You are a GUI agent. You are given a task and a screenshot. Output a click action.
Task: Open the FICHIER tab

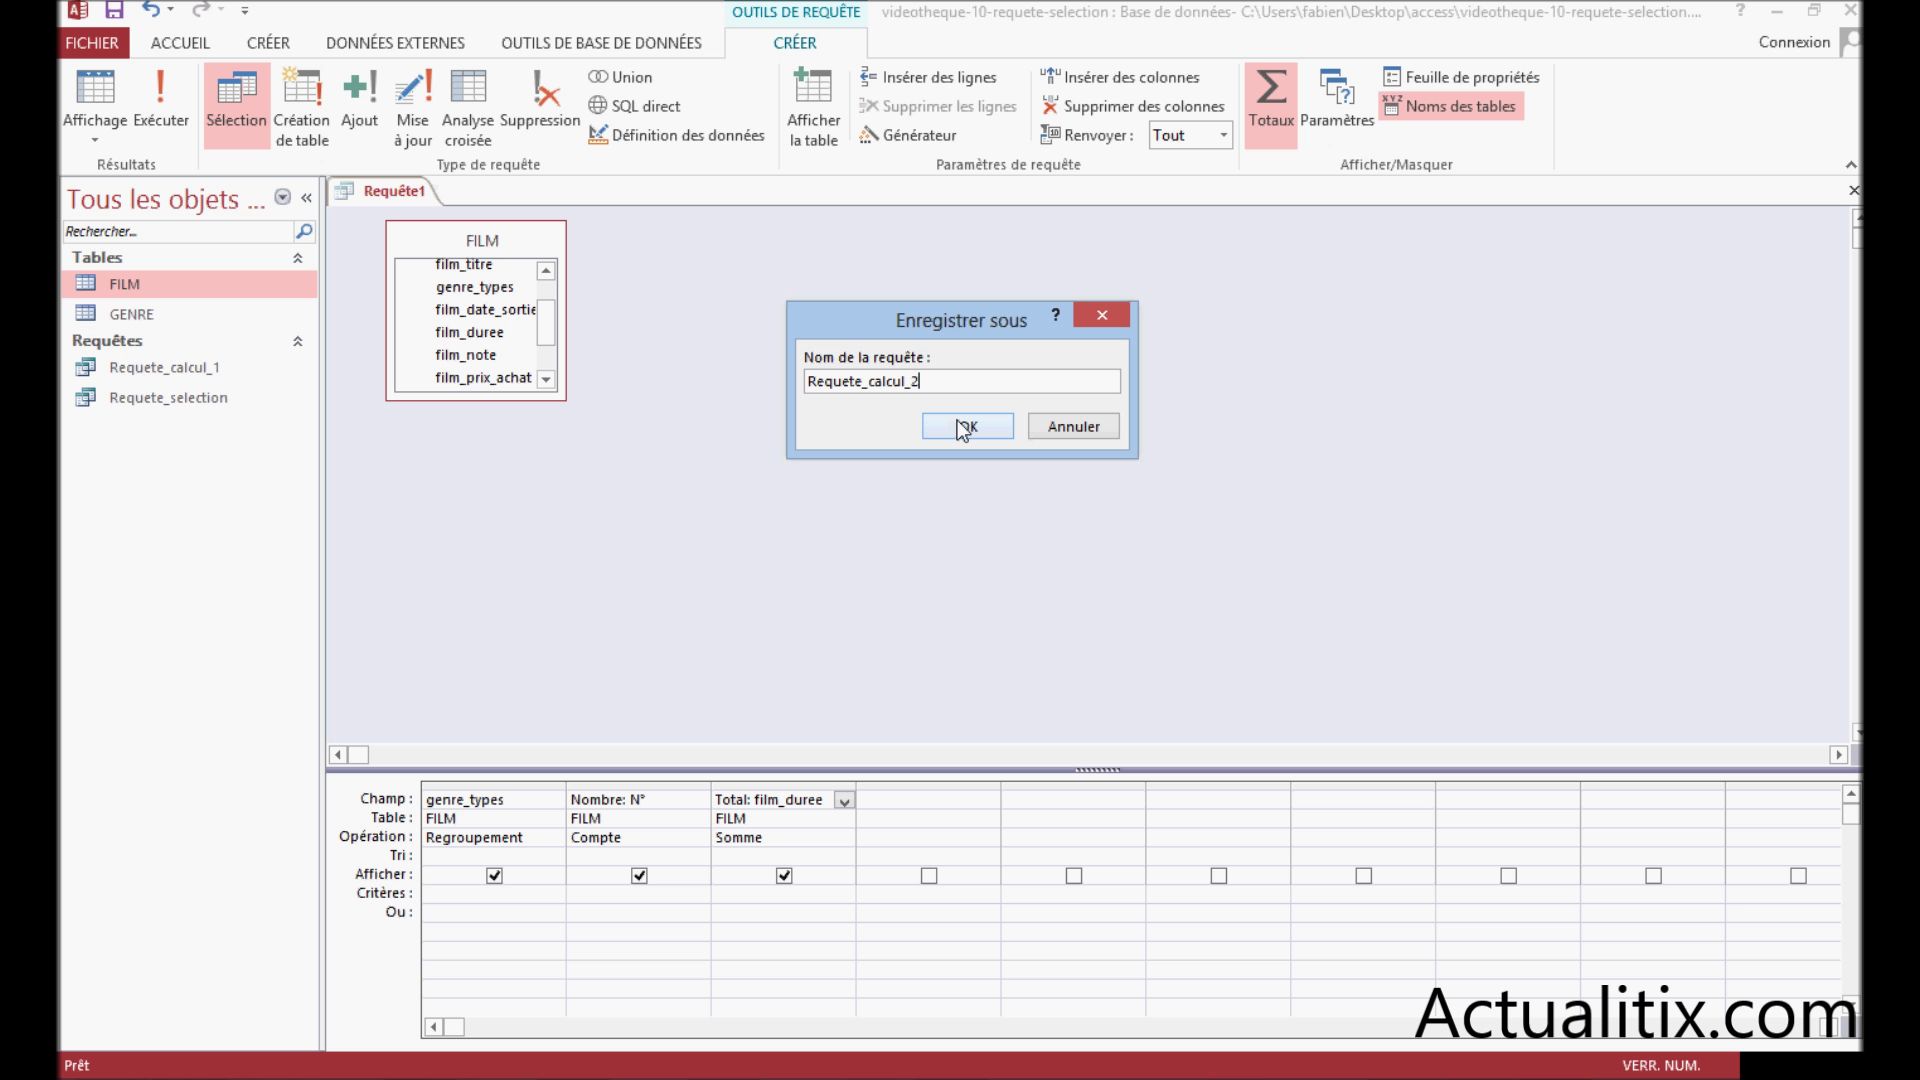pyautogui.click(x=92, y=43)
